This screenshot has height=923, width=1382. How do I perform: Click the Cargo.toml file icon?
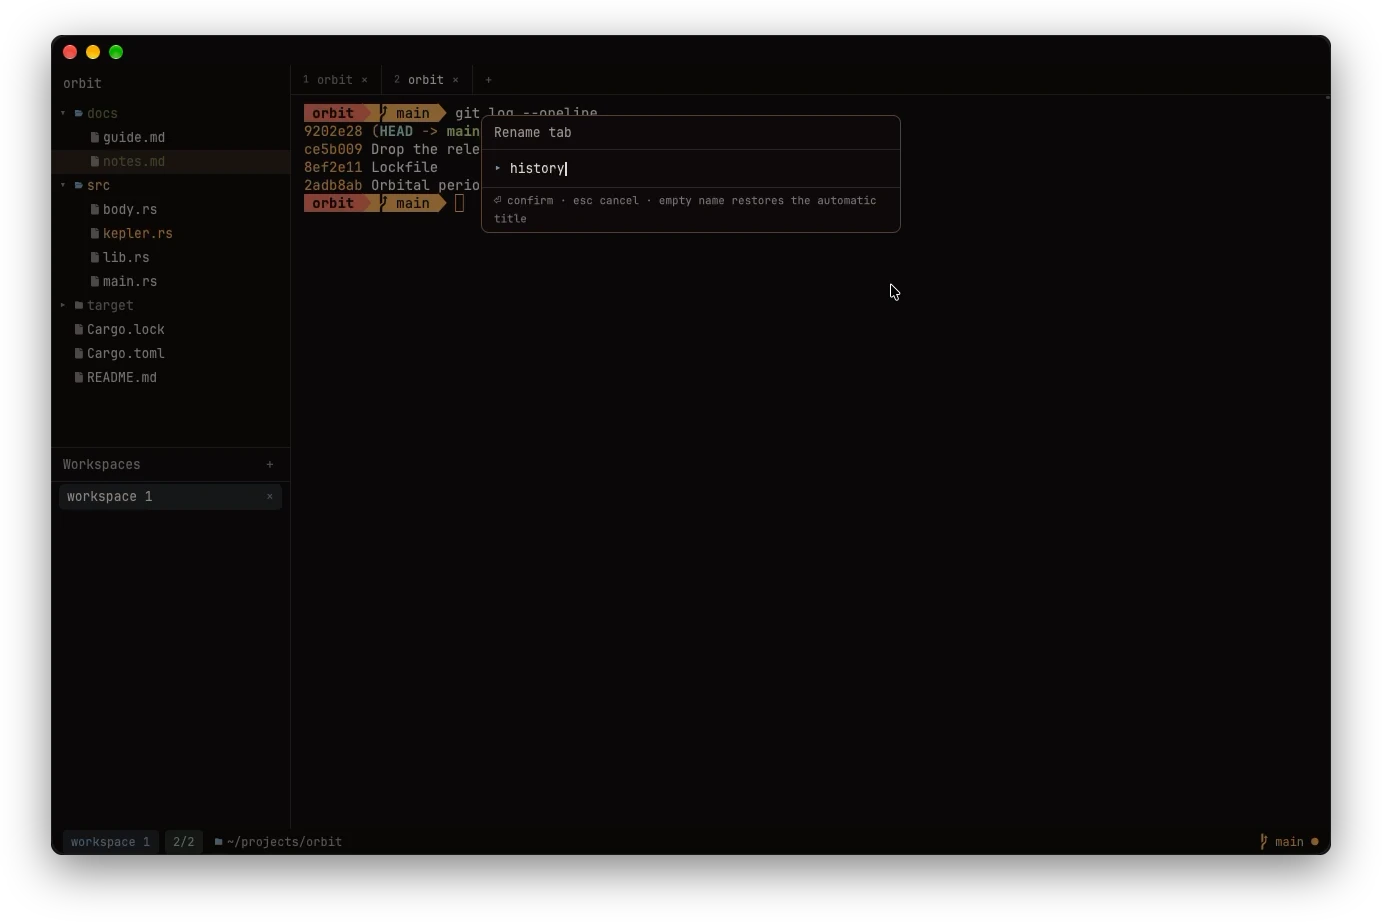point(79,353)
